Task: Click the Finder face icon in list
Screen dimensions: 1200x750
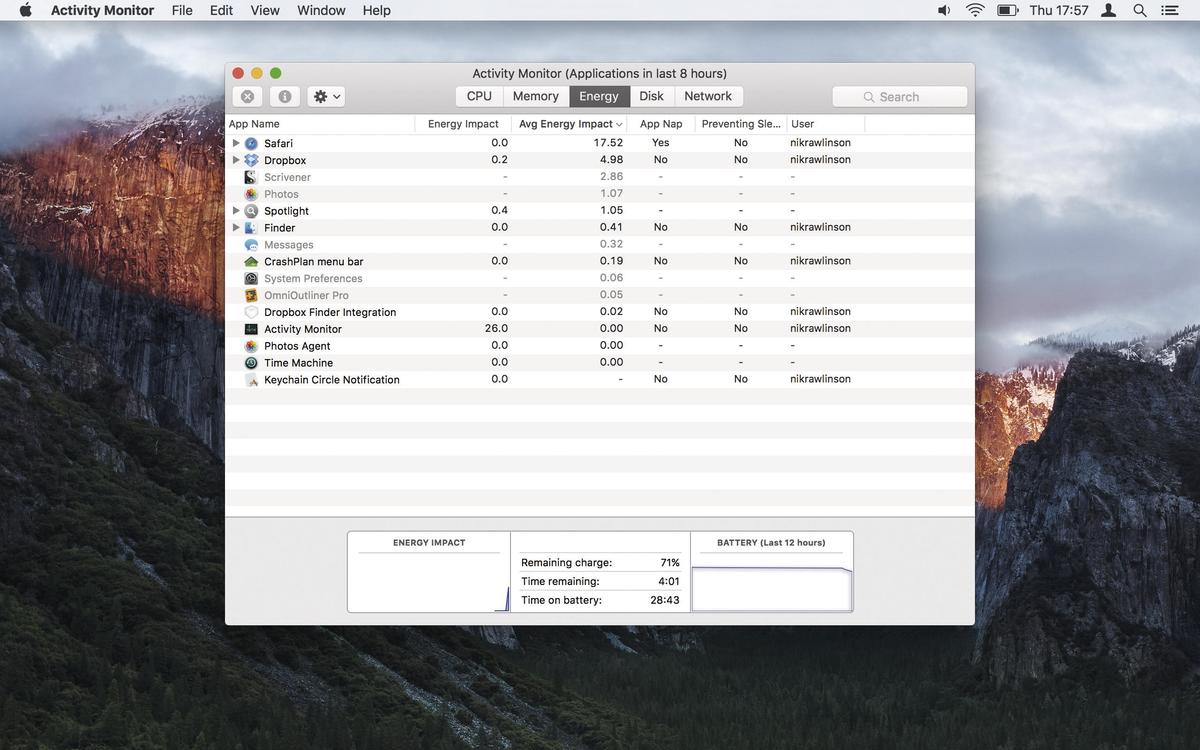Action: click(251, 228)
